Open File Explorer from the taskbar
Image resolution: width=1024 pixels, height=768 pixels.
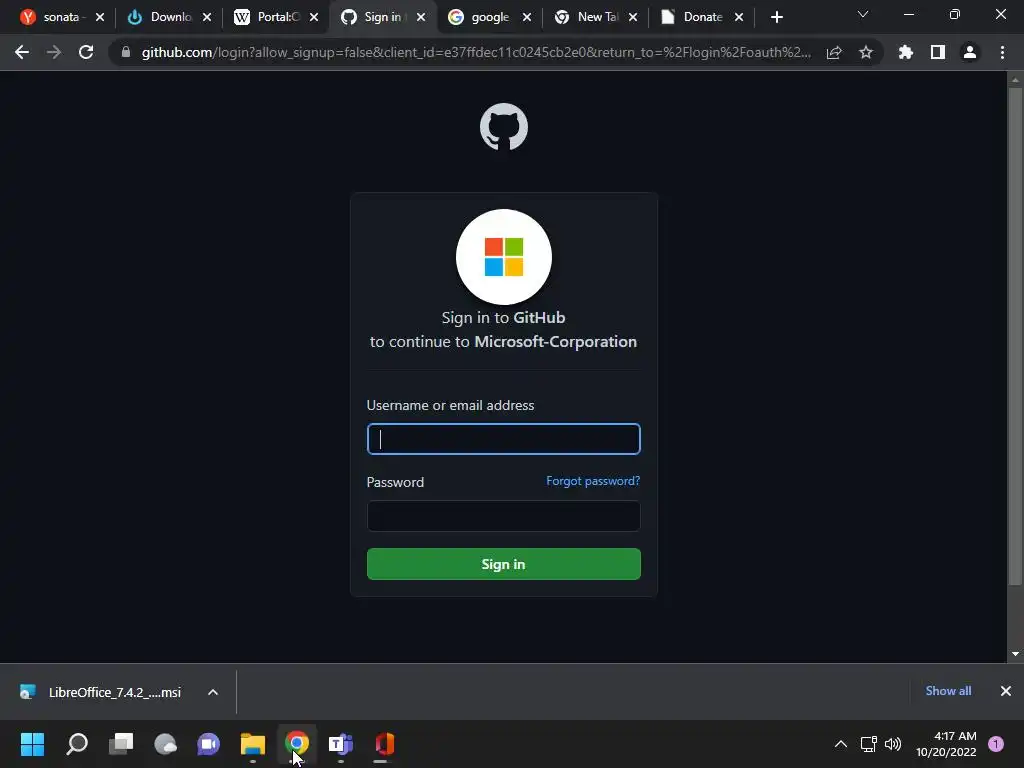click(x=253, y=744)
